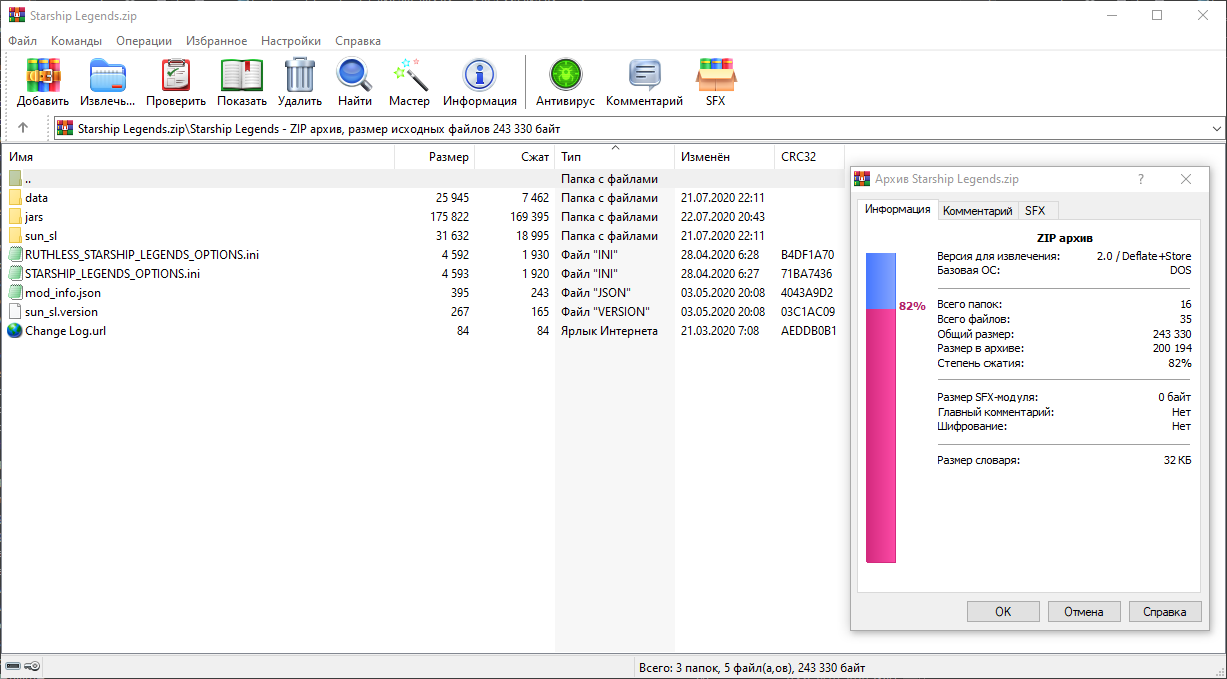The height and width of the screenshot is (679, 1227).
Task: Click the 'Степень сжатия' label in dialog
Action: (981, 363)
